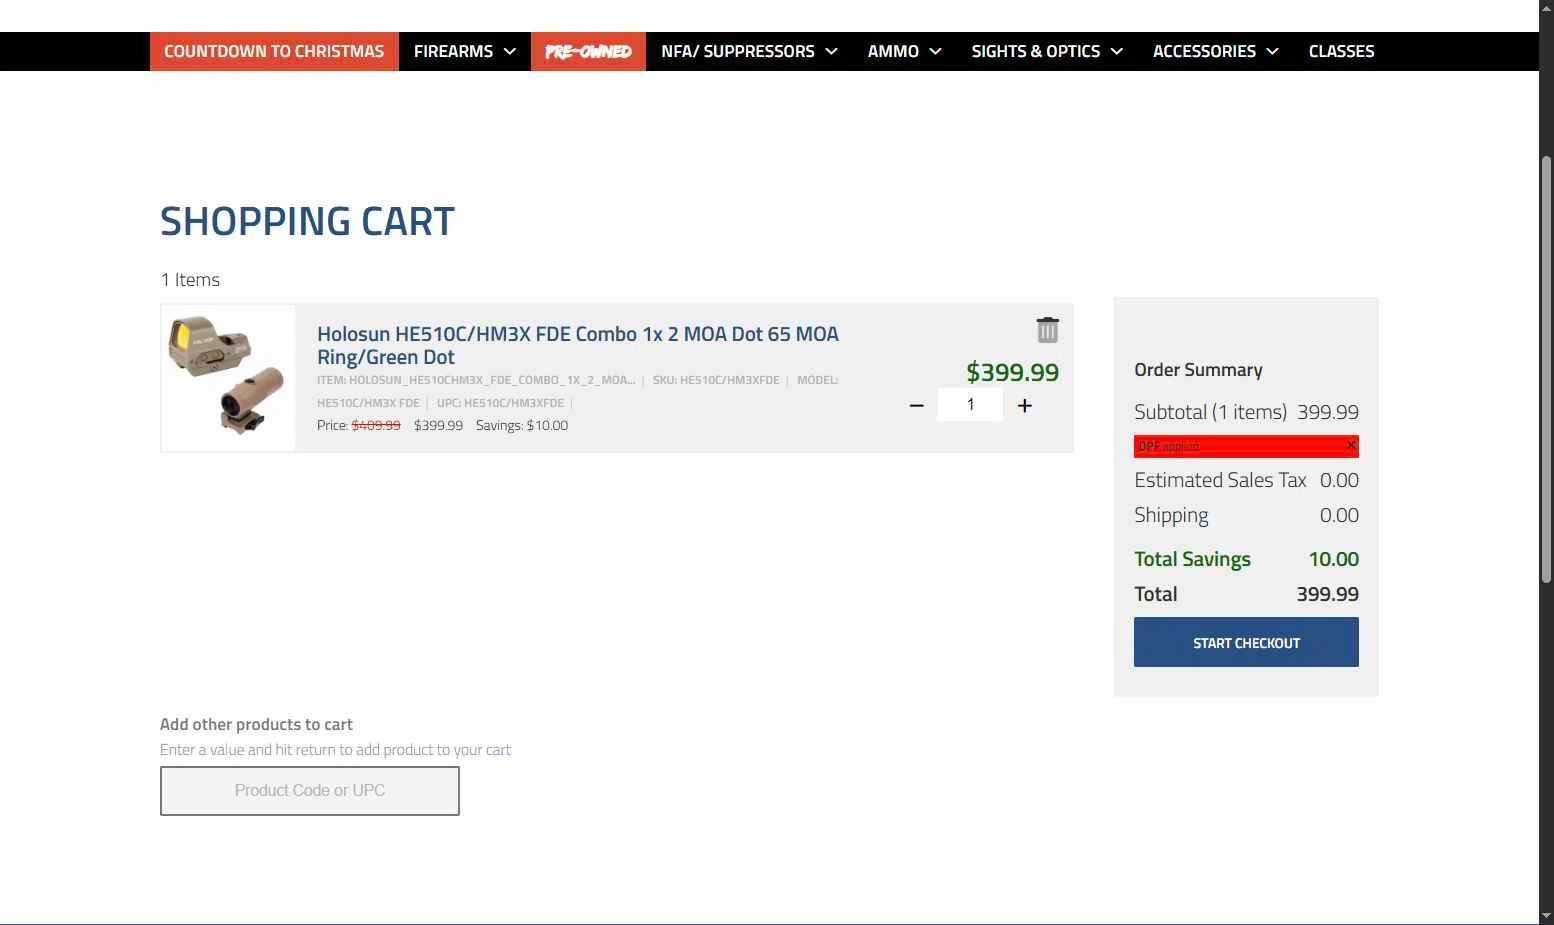This screenshot has height=925, width=1554.
Task: Click the SKU: HE510C/HM3XFDE text
Action: pos(716,380)
